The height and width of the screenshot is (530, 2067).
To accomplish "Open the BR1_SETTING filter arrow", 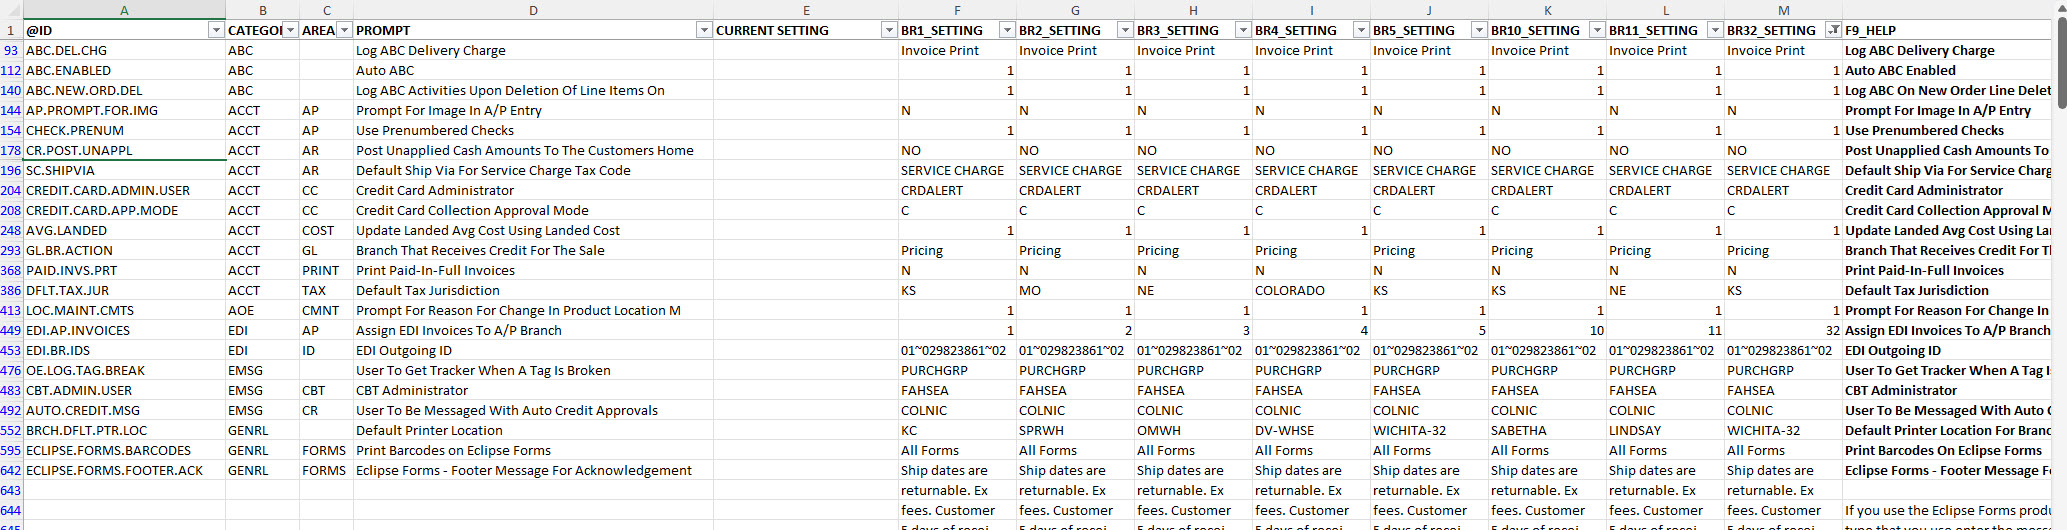I will coord(1007,31).
